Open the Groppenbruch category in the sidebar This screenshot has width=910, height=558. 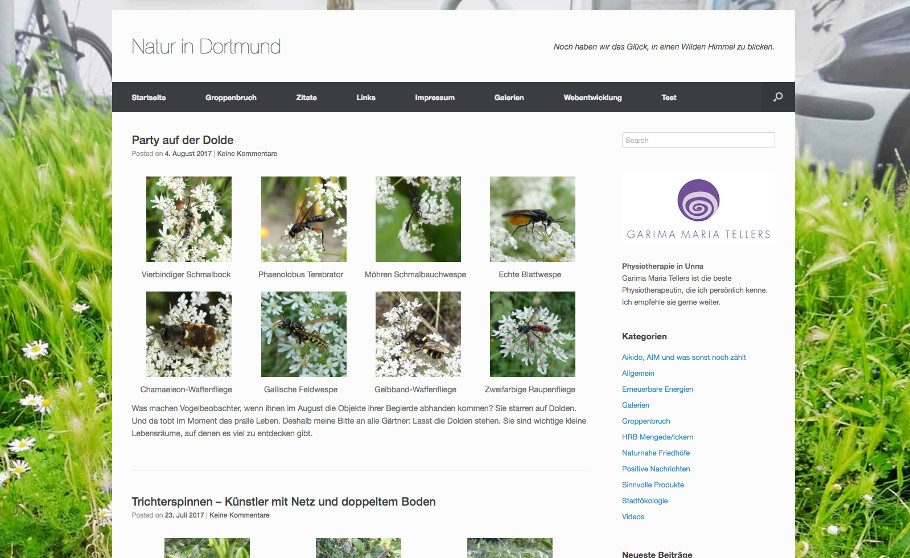click(x=646, y=421)
